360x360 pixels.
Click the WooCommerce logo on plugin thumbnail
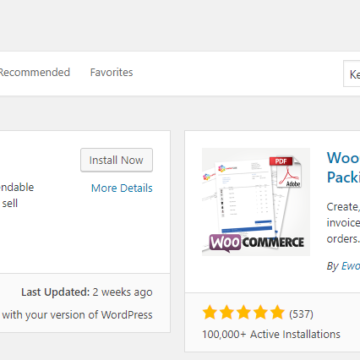[256, 242]
